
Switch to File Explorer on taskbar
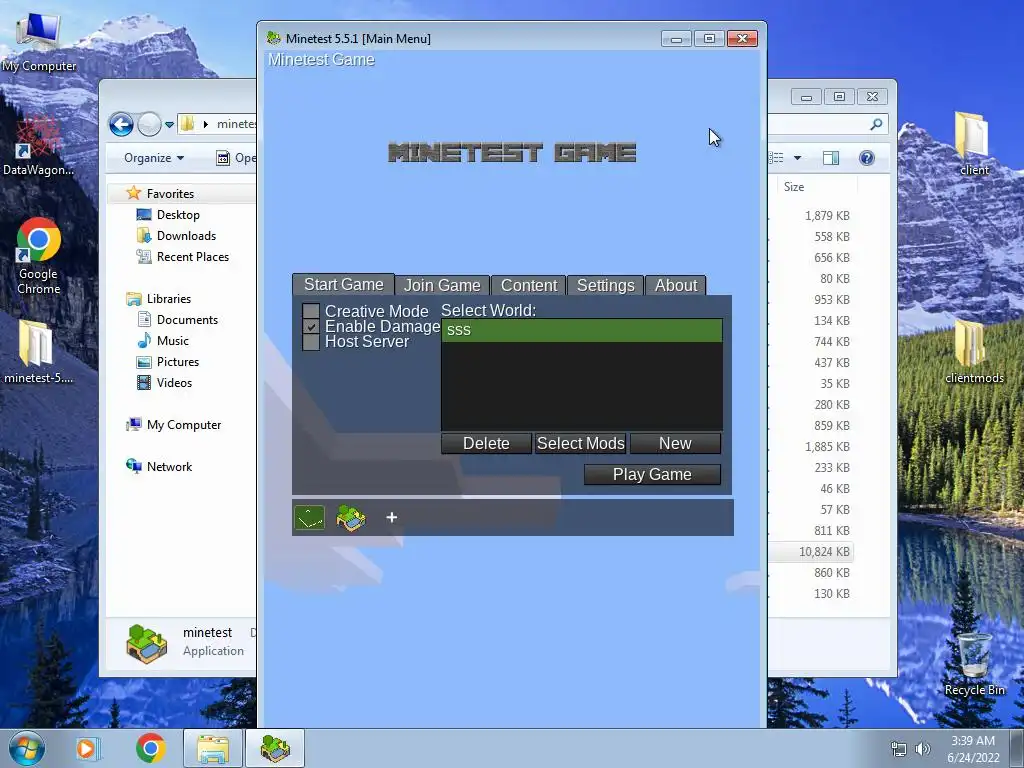click(x=212, y=748)
